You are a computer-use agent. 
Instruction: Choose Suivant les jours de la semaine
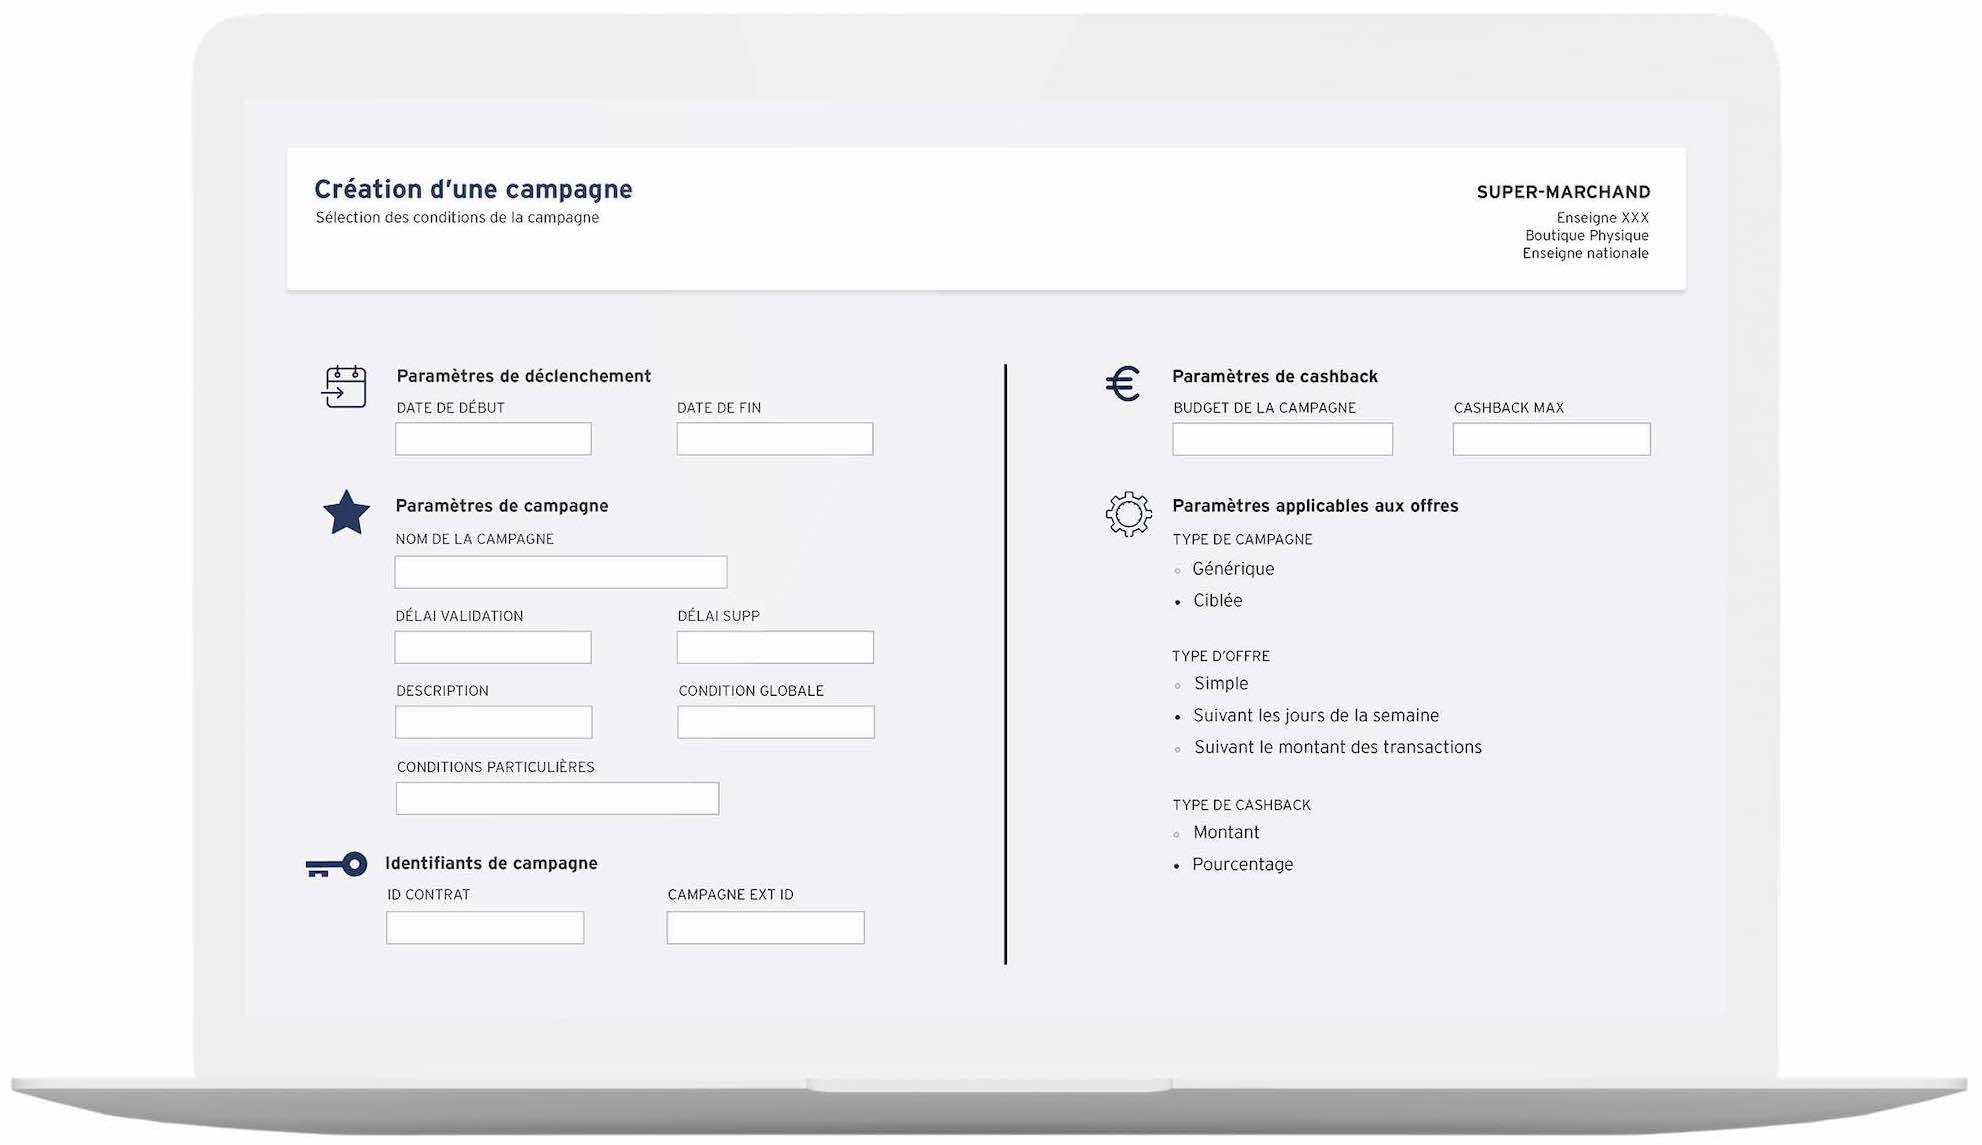(1306, 716)
